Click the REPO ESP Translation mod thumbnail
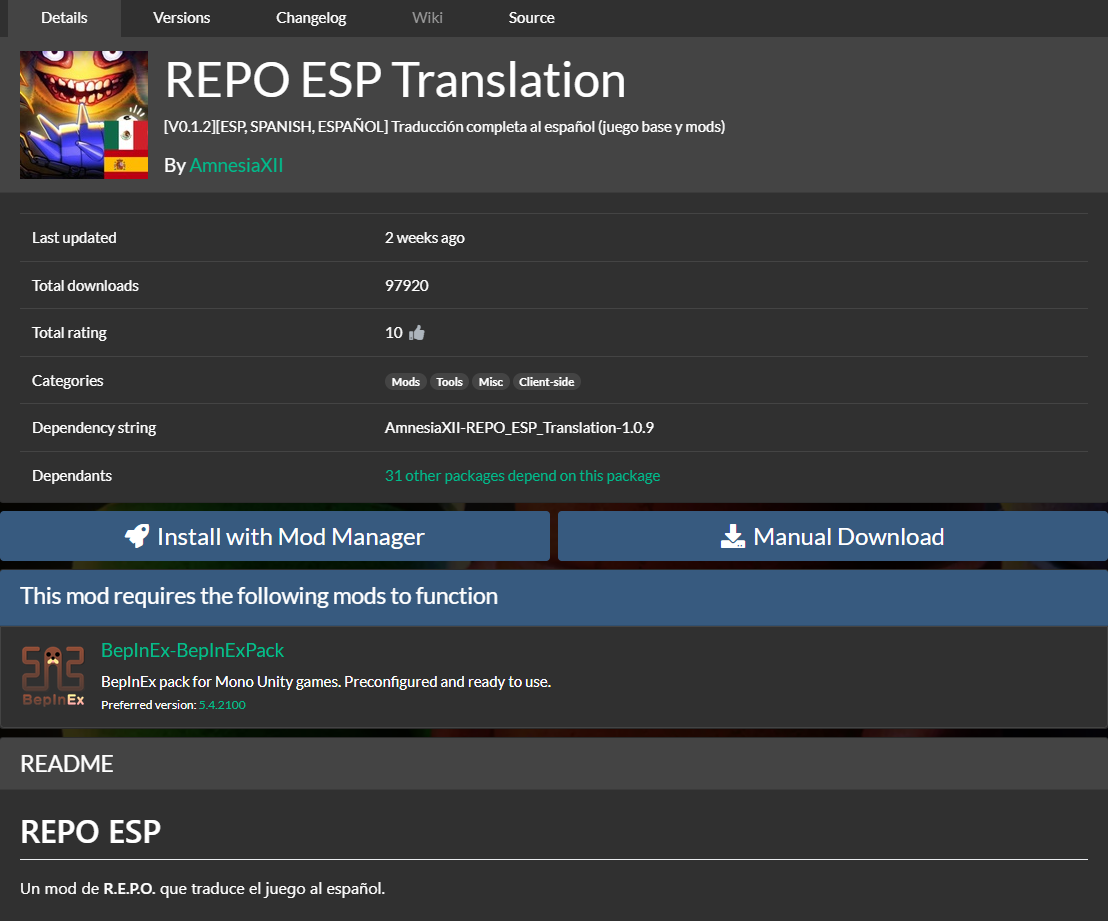The height and width of the screenshot is (921, 1108). coord(84,115)
